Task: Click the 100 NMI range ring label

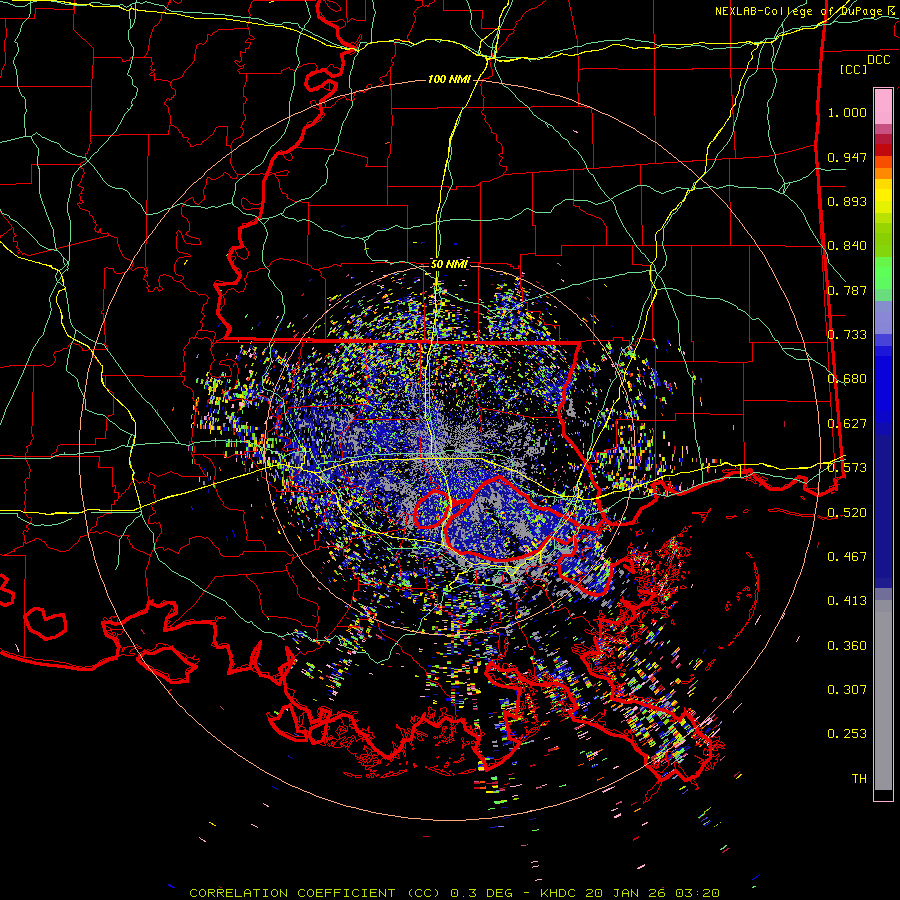Action: (x=449, y=79)
